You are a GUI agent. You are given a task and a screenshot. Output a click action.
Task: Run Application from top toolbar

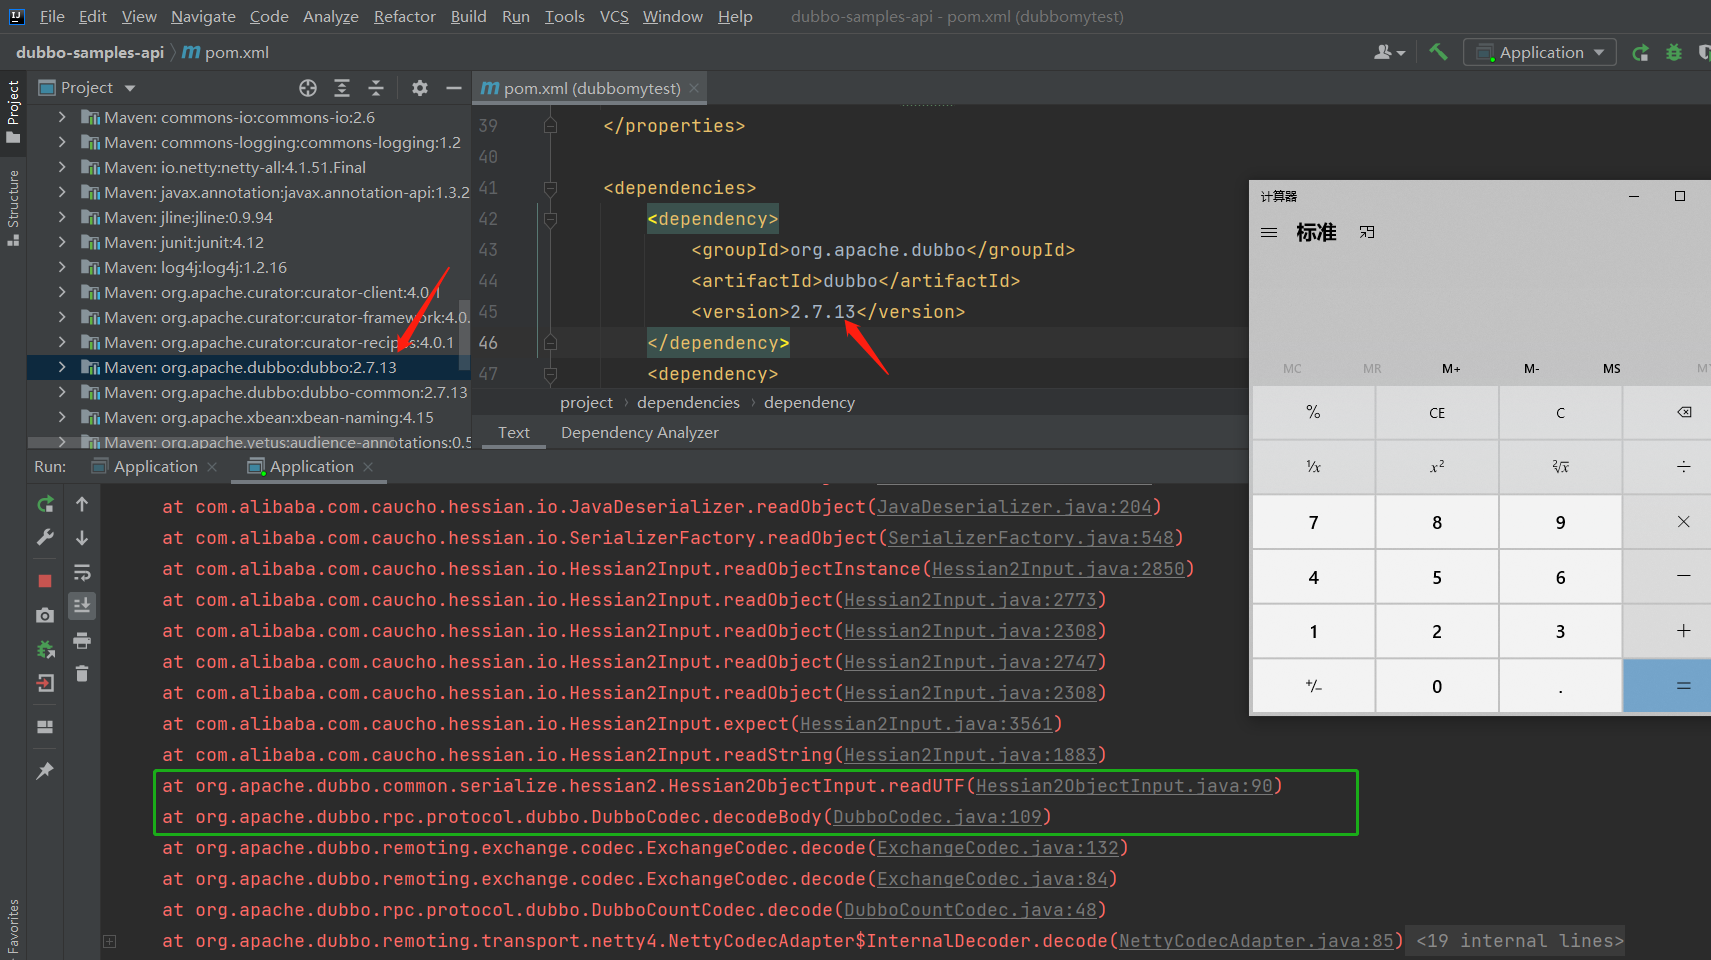tap(1640, 52)
